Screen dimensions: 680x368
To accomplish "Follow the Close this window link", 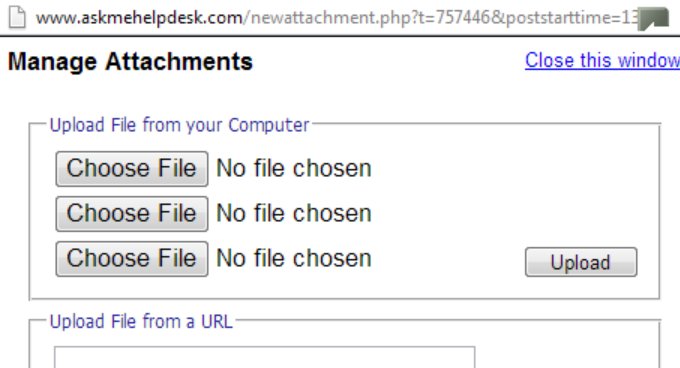I will point(602,60).
